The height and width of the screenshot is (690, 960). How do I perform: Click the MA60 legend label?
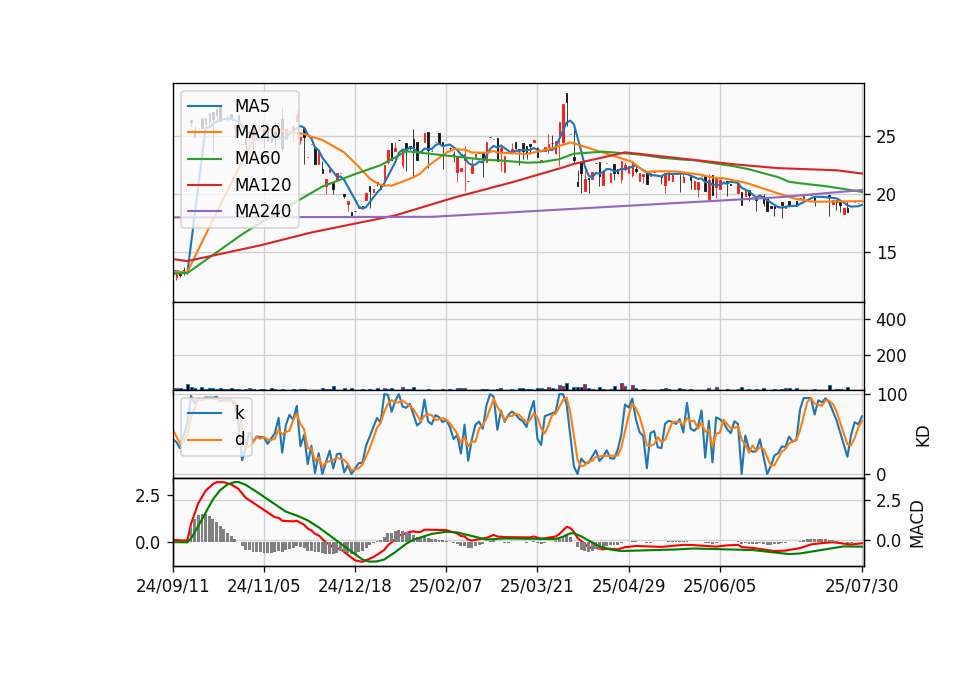[x=258, y=159]
